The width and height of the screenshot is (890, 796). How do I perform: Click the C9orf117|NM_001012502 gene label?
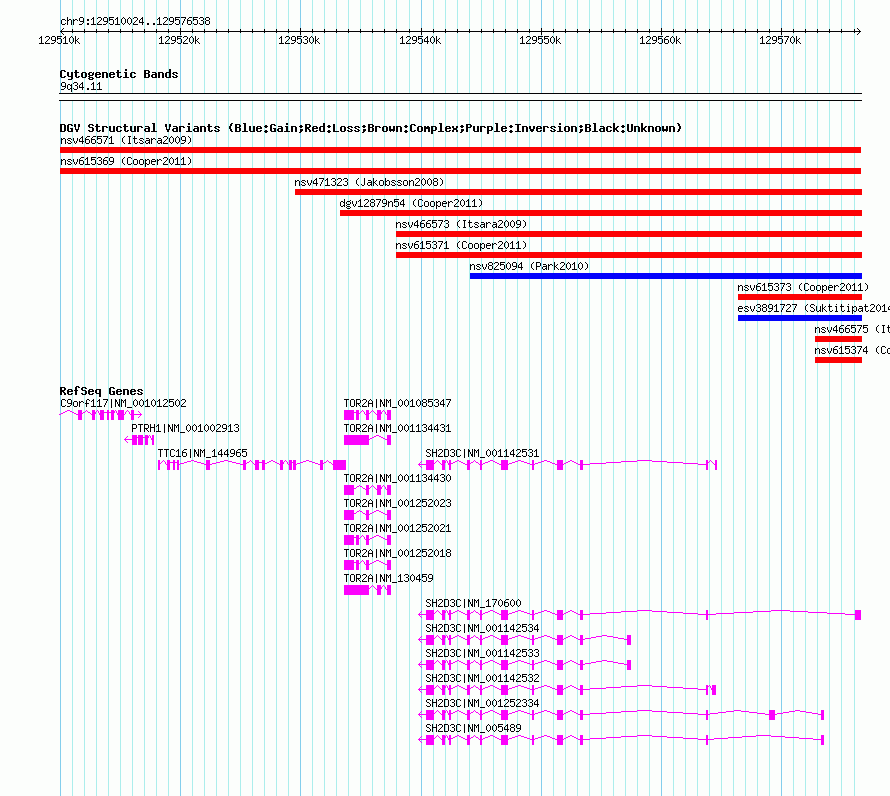point(123,403)
